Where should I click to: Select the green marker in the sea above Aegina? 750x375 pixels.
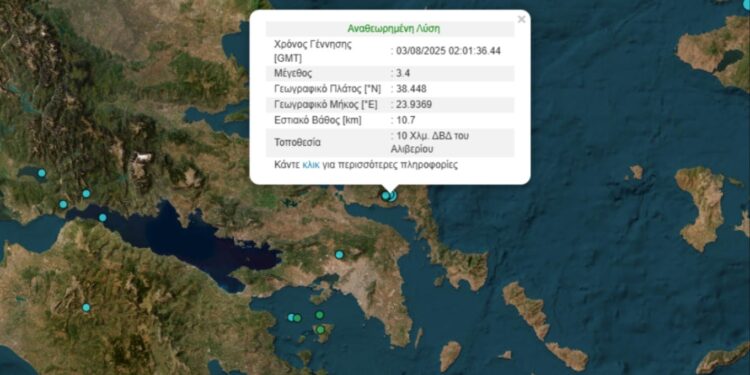[x=320, y=315]
